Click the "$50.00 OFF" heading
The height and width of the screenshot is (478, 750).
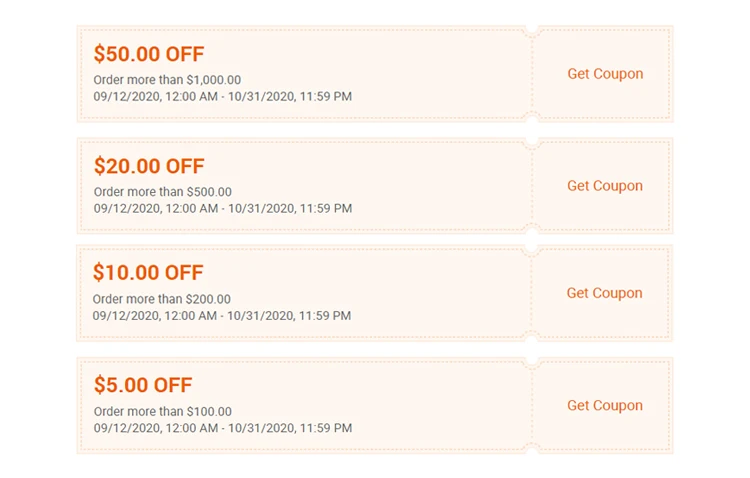[149, 54]
